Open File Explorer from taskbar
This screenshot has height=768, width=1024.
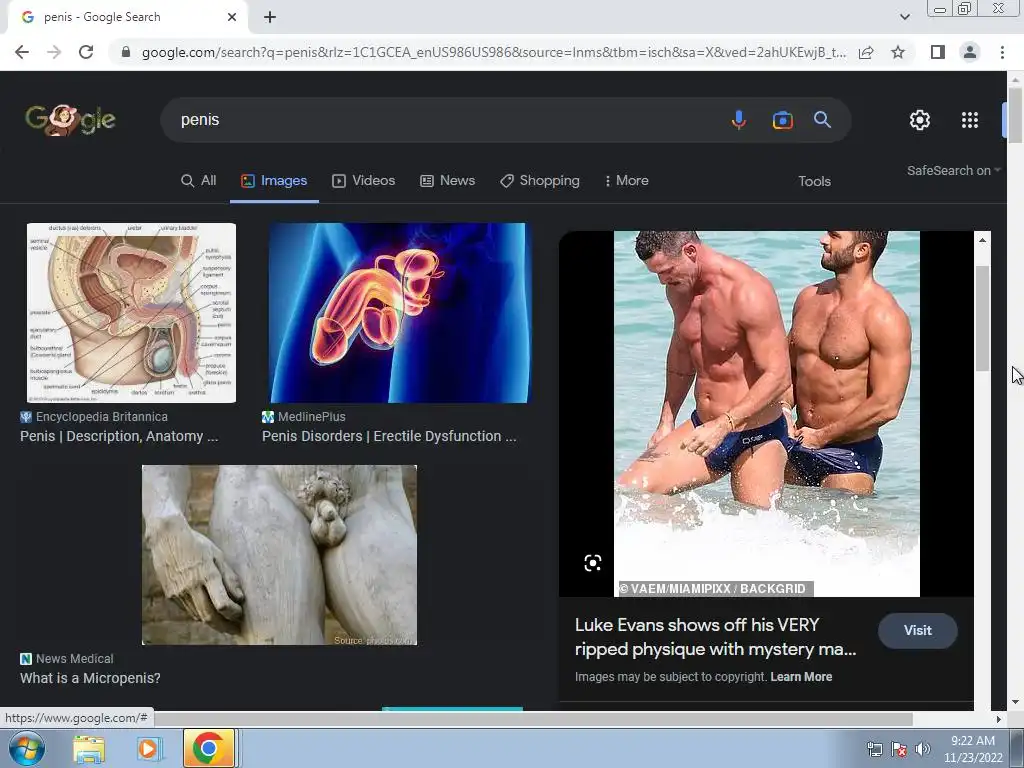[89, 749]
